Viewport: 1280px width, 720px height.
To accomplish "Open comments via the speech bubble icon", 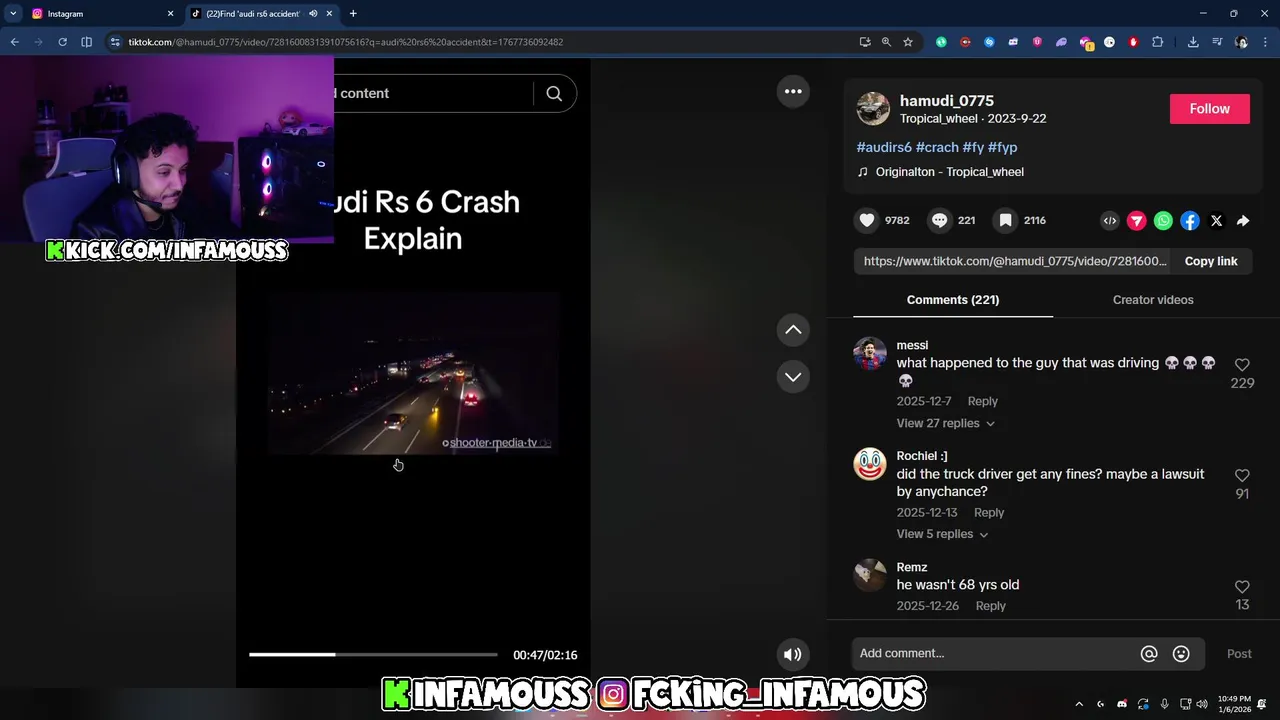I will pyautogui.click(x=939, y=220).
